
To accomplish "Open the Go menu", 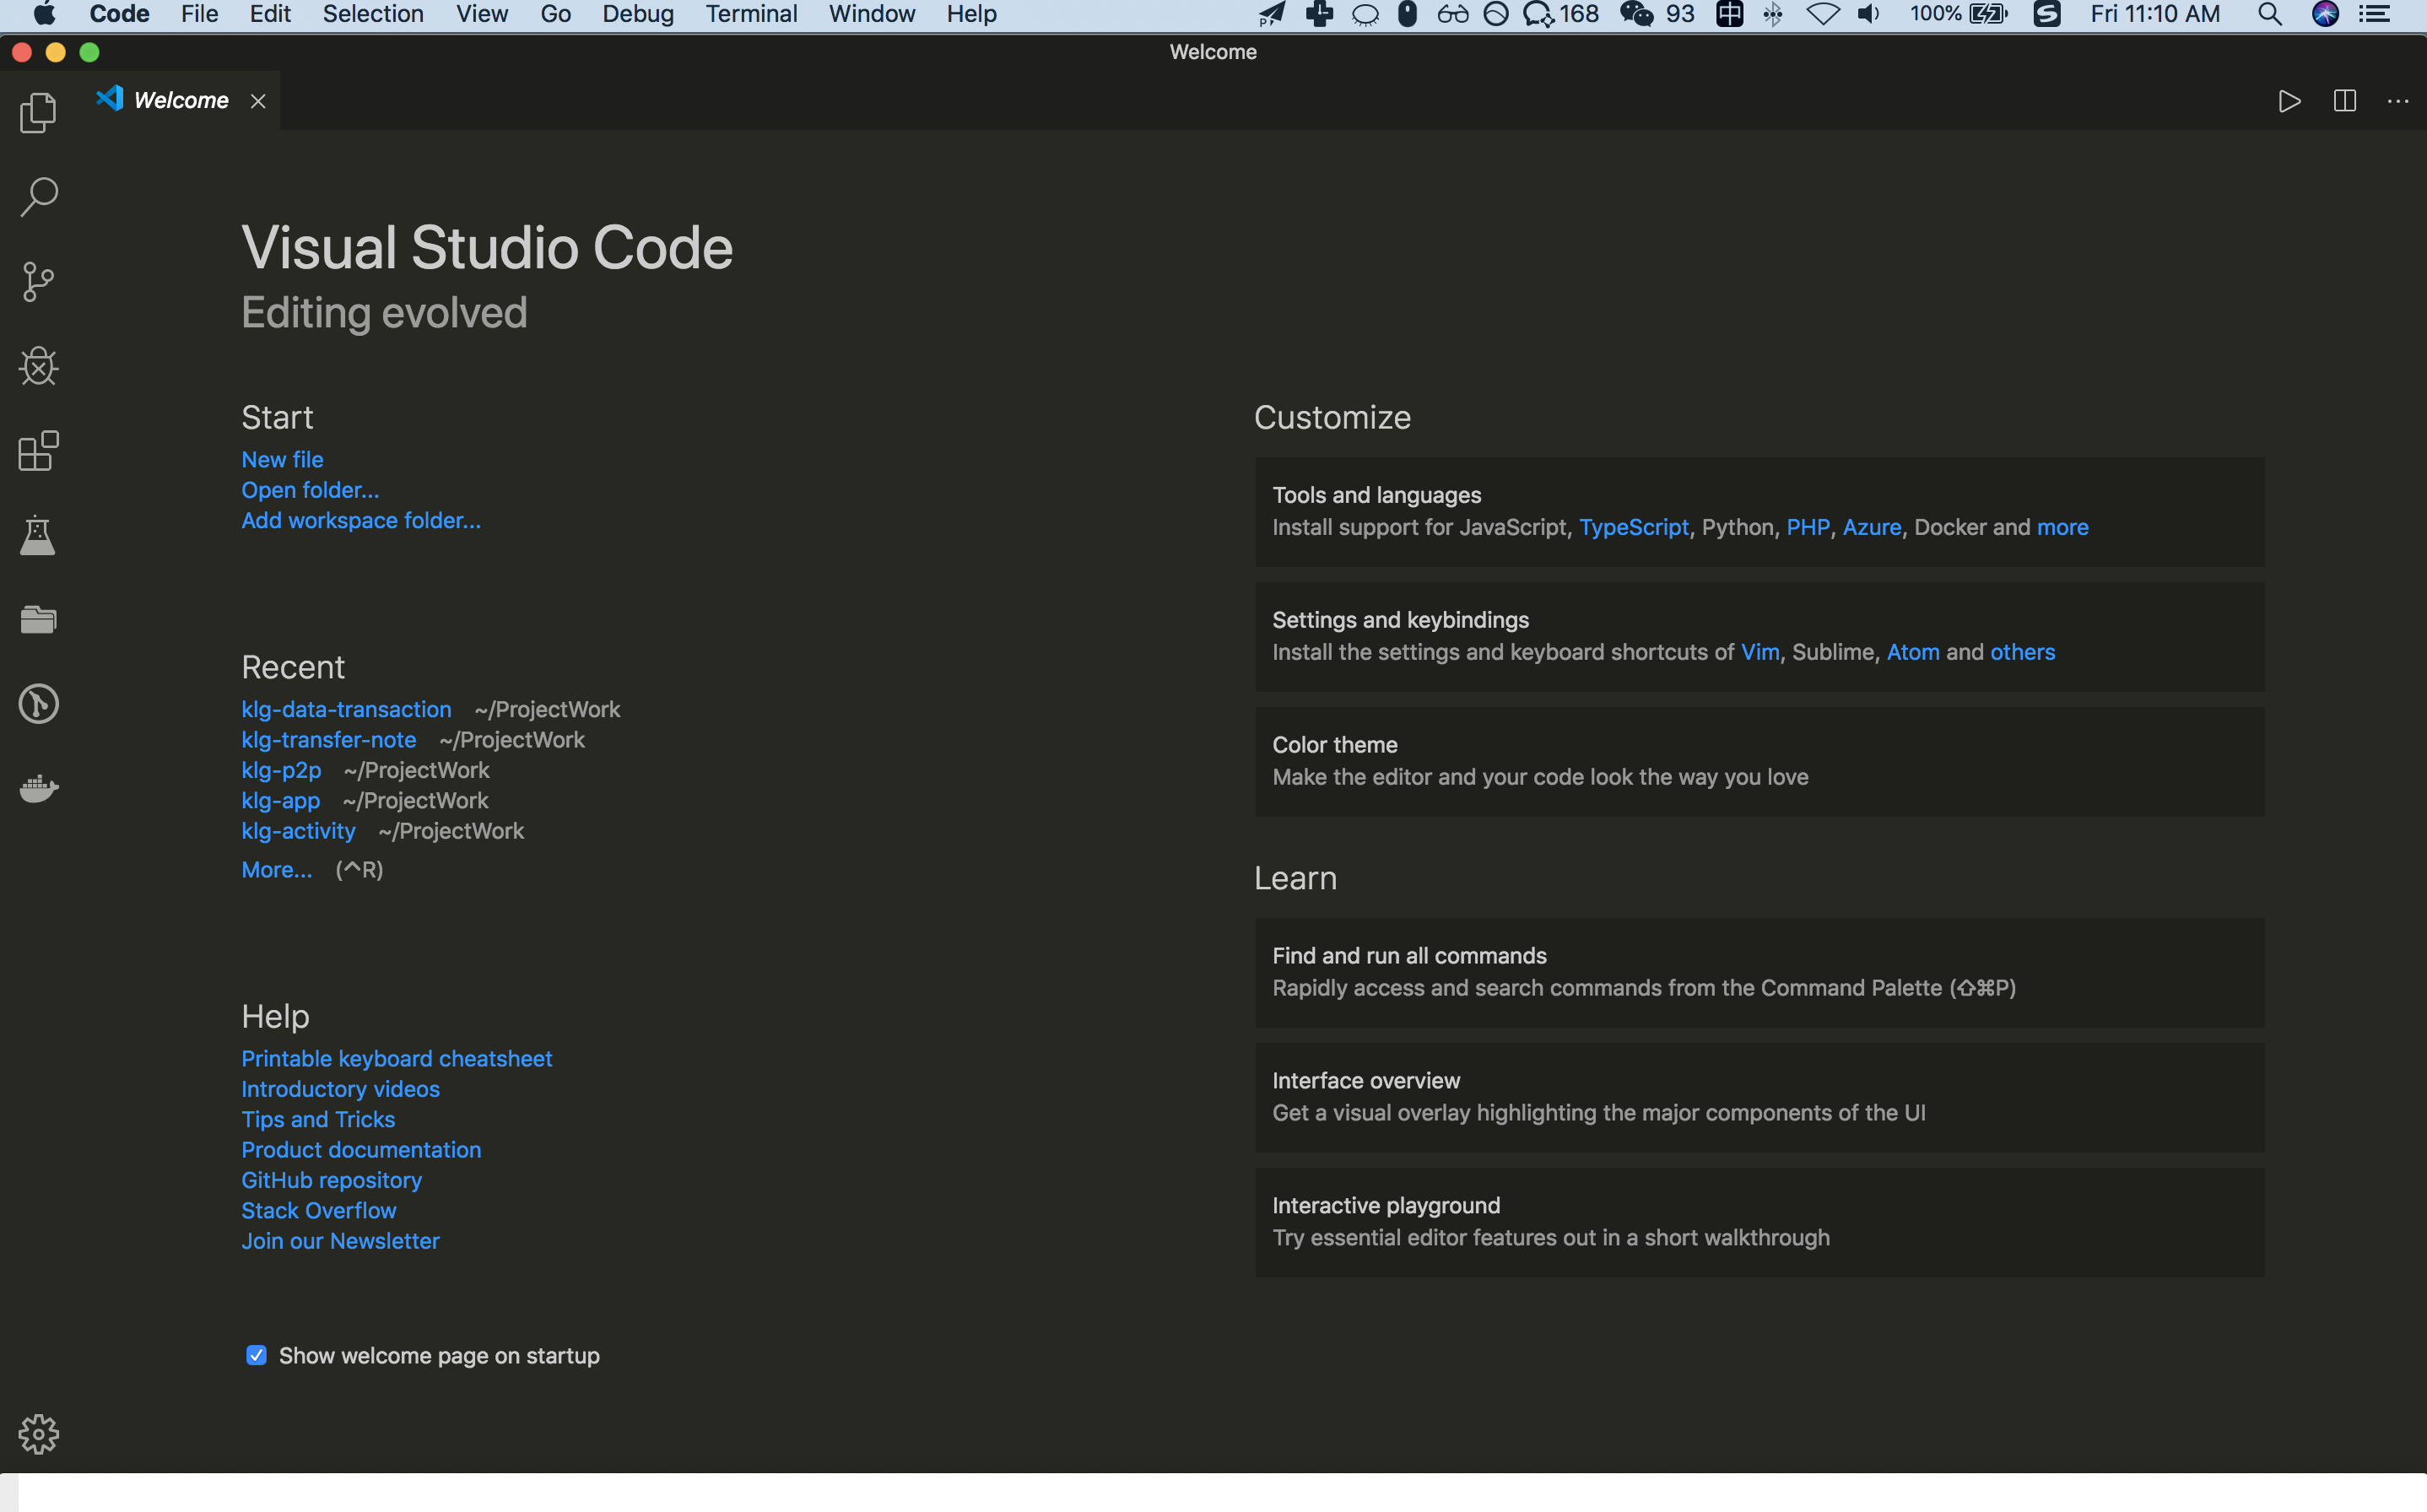I will tap(555, 14).
